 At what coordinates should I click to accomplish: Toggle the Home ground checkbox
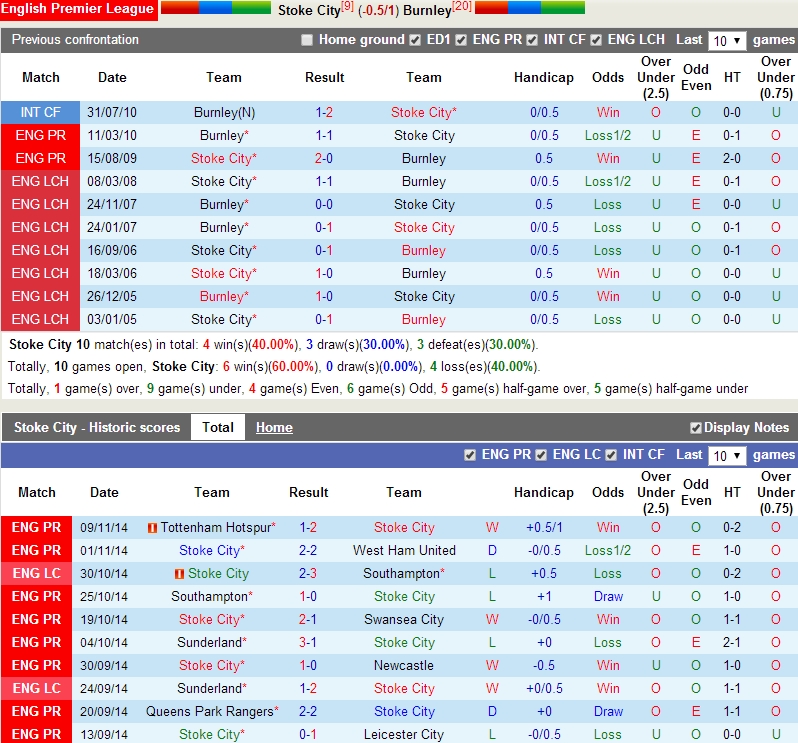tap(306, 40)
